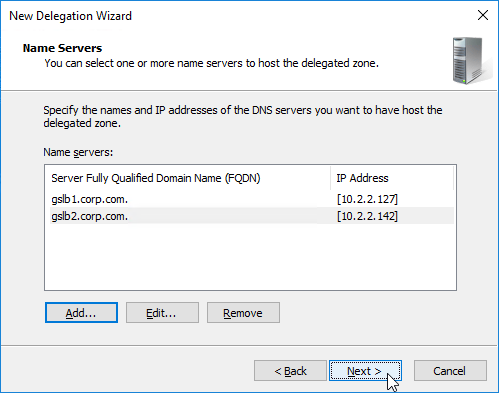The image size is (499, 393).
Task: Click the [10.2.2.142] IP address cell
Action: click(x=367, y=216)
